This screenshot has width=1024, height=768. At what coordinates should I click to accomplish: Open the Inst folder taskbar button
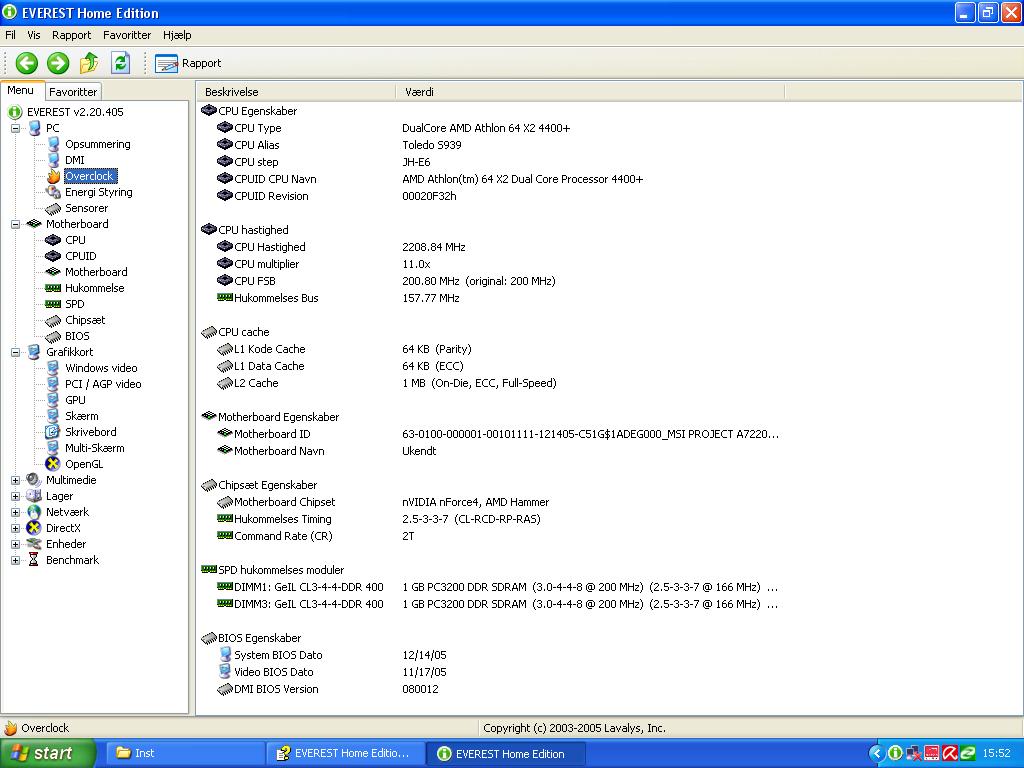(186, 754)
